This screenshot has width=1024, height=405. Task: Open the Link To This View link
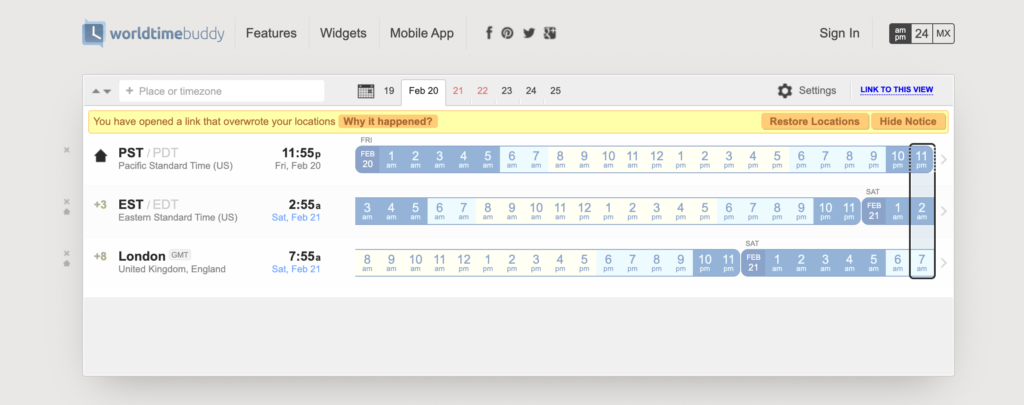pyautogui.click(x=896, y=90)
